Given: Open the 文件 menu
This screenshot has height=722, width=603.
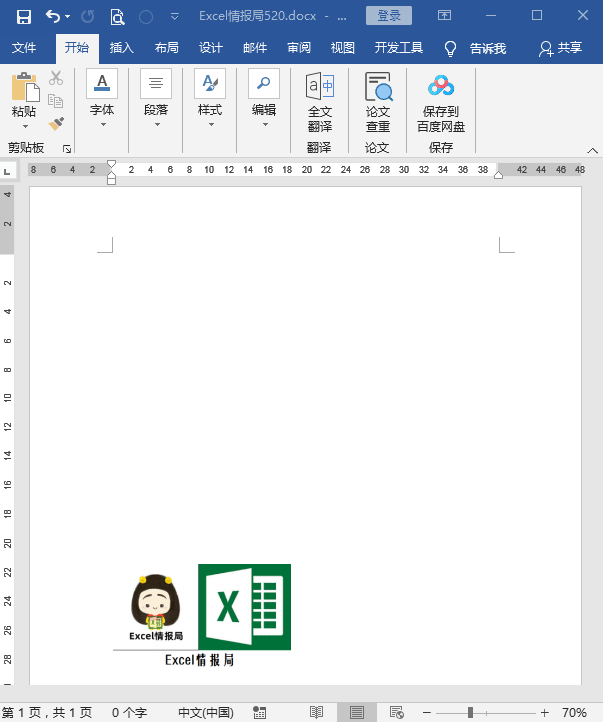Looking at the screenshot, I should click(24, 47).
